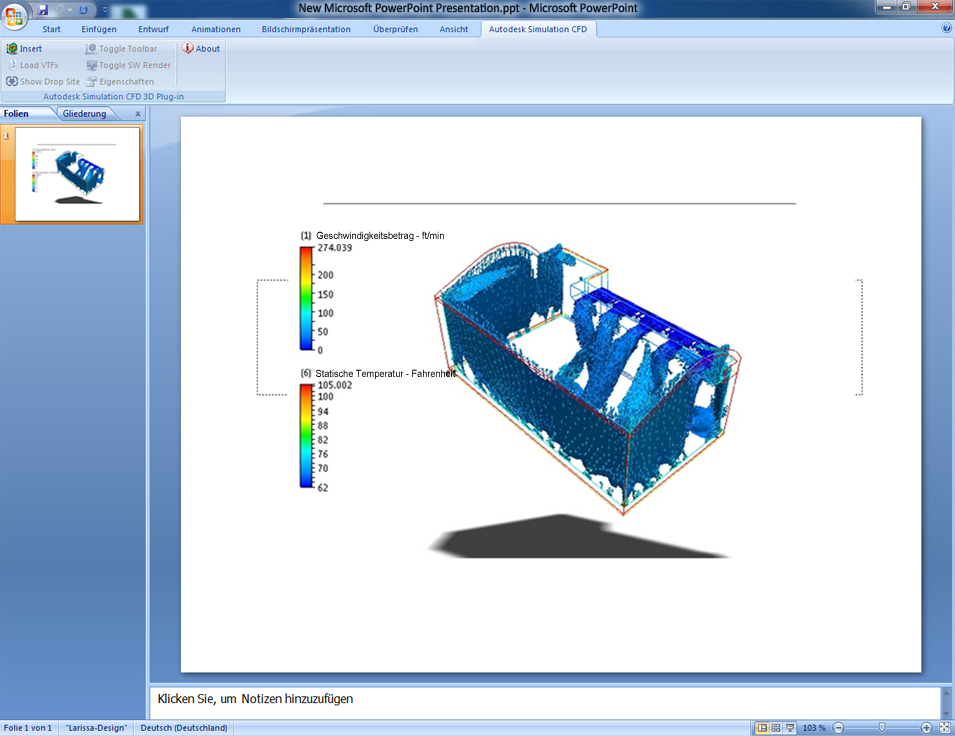Save the presentation via Quick Access

(43, 9)
